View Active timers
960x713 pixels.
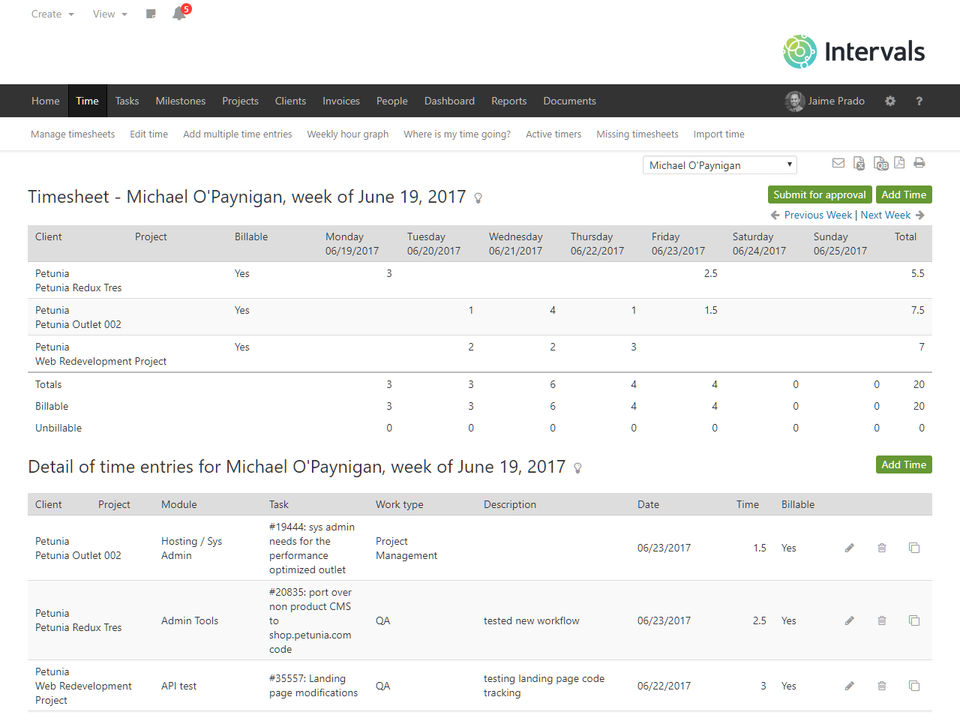pyautogui.click(x=553, y=134)
